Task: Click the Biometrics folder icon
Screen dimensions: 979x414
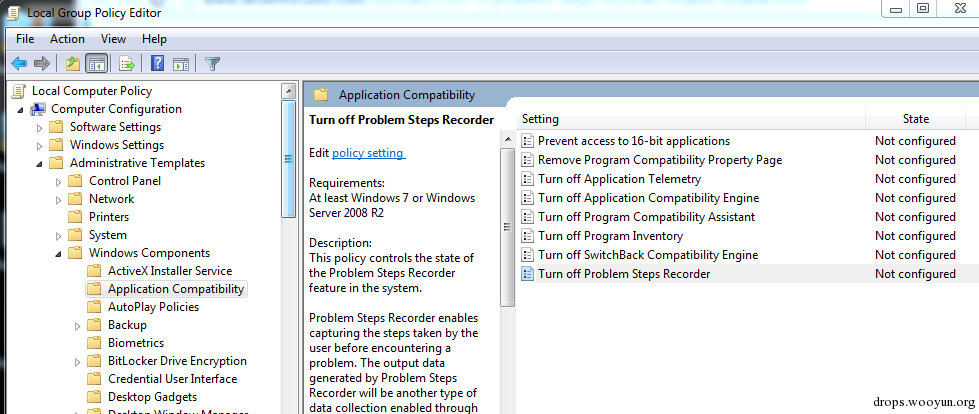Action: coord(94,343)
